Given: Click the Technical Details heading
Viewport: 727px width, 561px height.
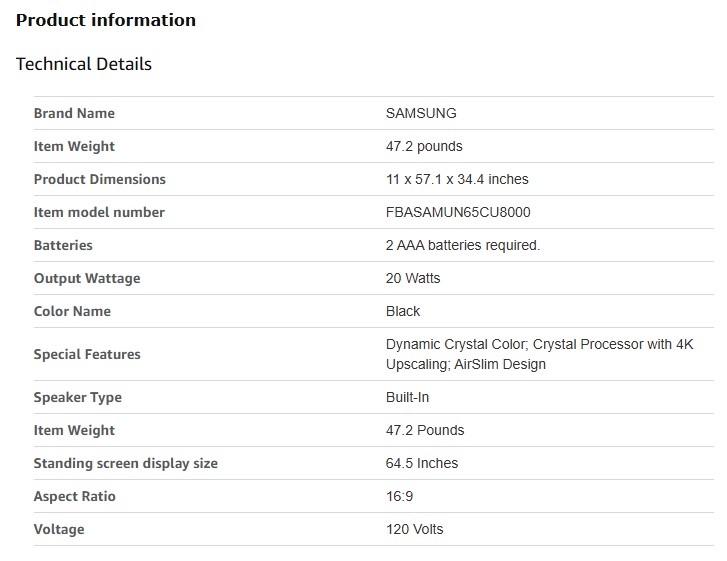Looking at the screenshot, I should pyautogui.click(x=84, y=64).
